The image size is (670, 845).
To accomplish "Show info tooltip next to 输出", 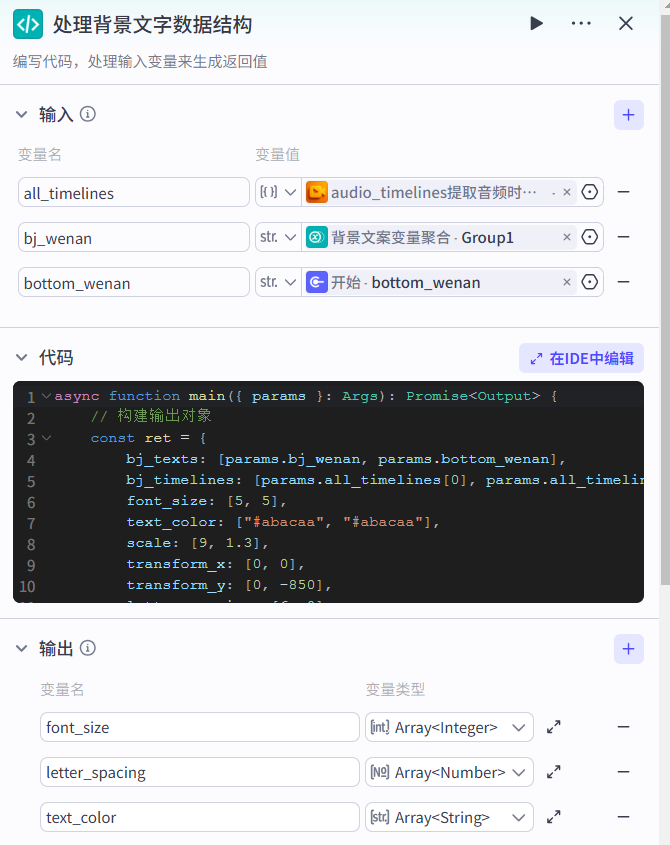I will point(88,648).
